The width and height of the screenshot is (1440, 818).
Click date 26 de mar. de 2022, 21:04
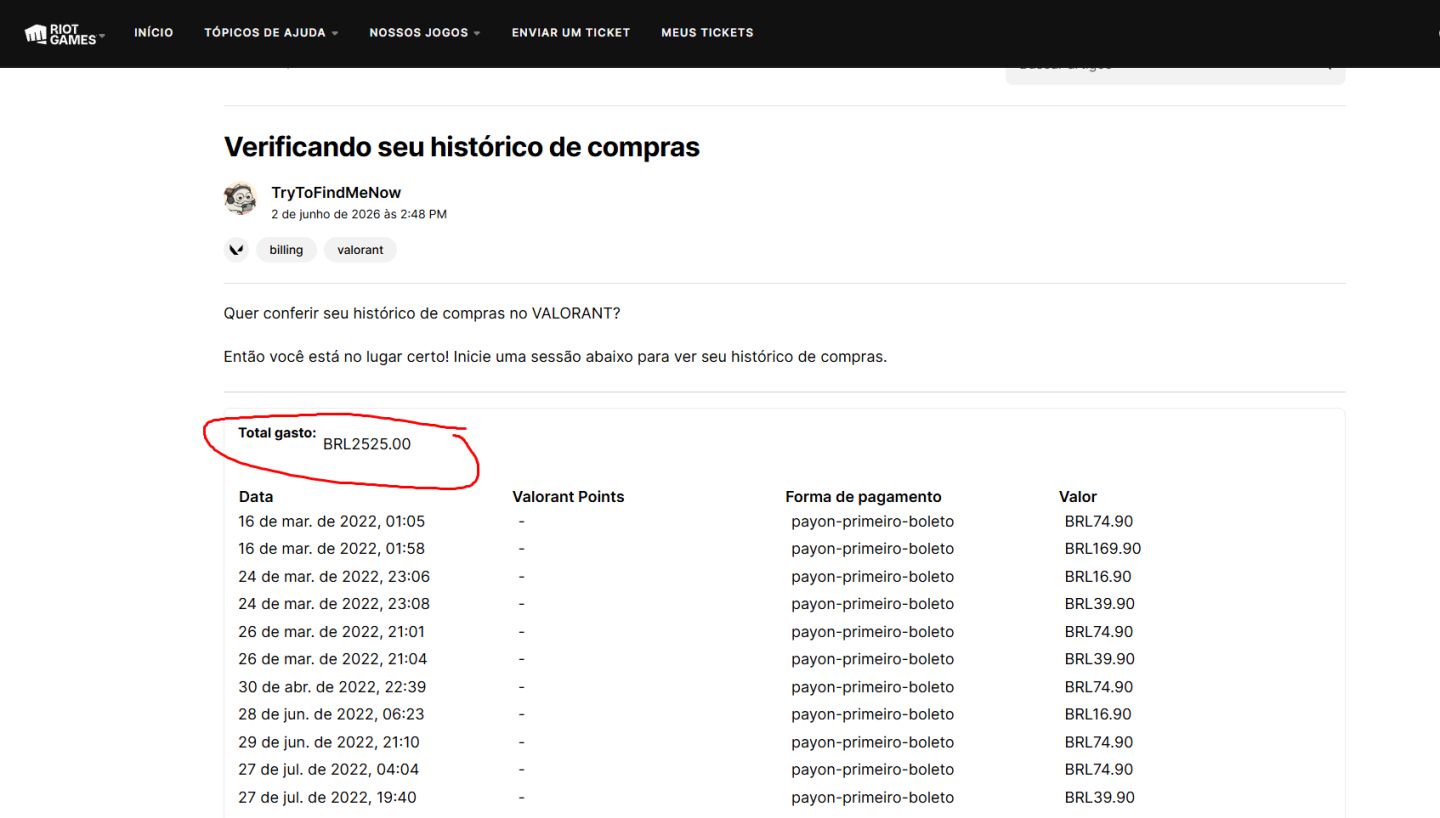333,658
